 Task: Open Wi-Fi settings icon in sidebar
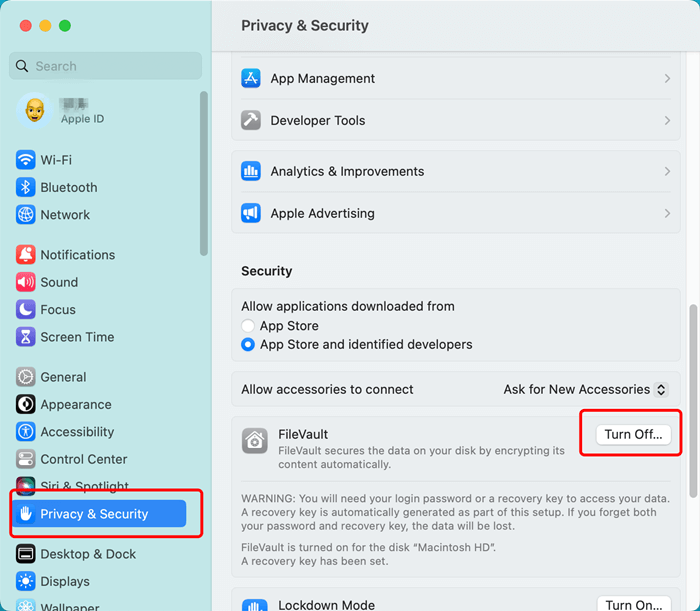[25, 160]
